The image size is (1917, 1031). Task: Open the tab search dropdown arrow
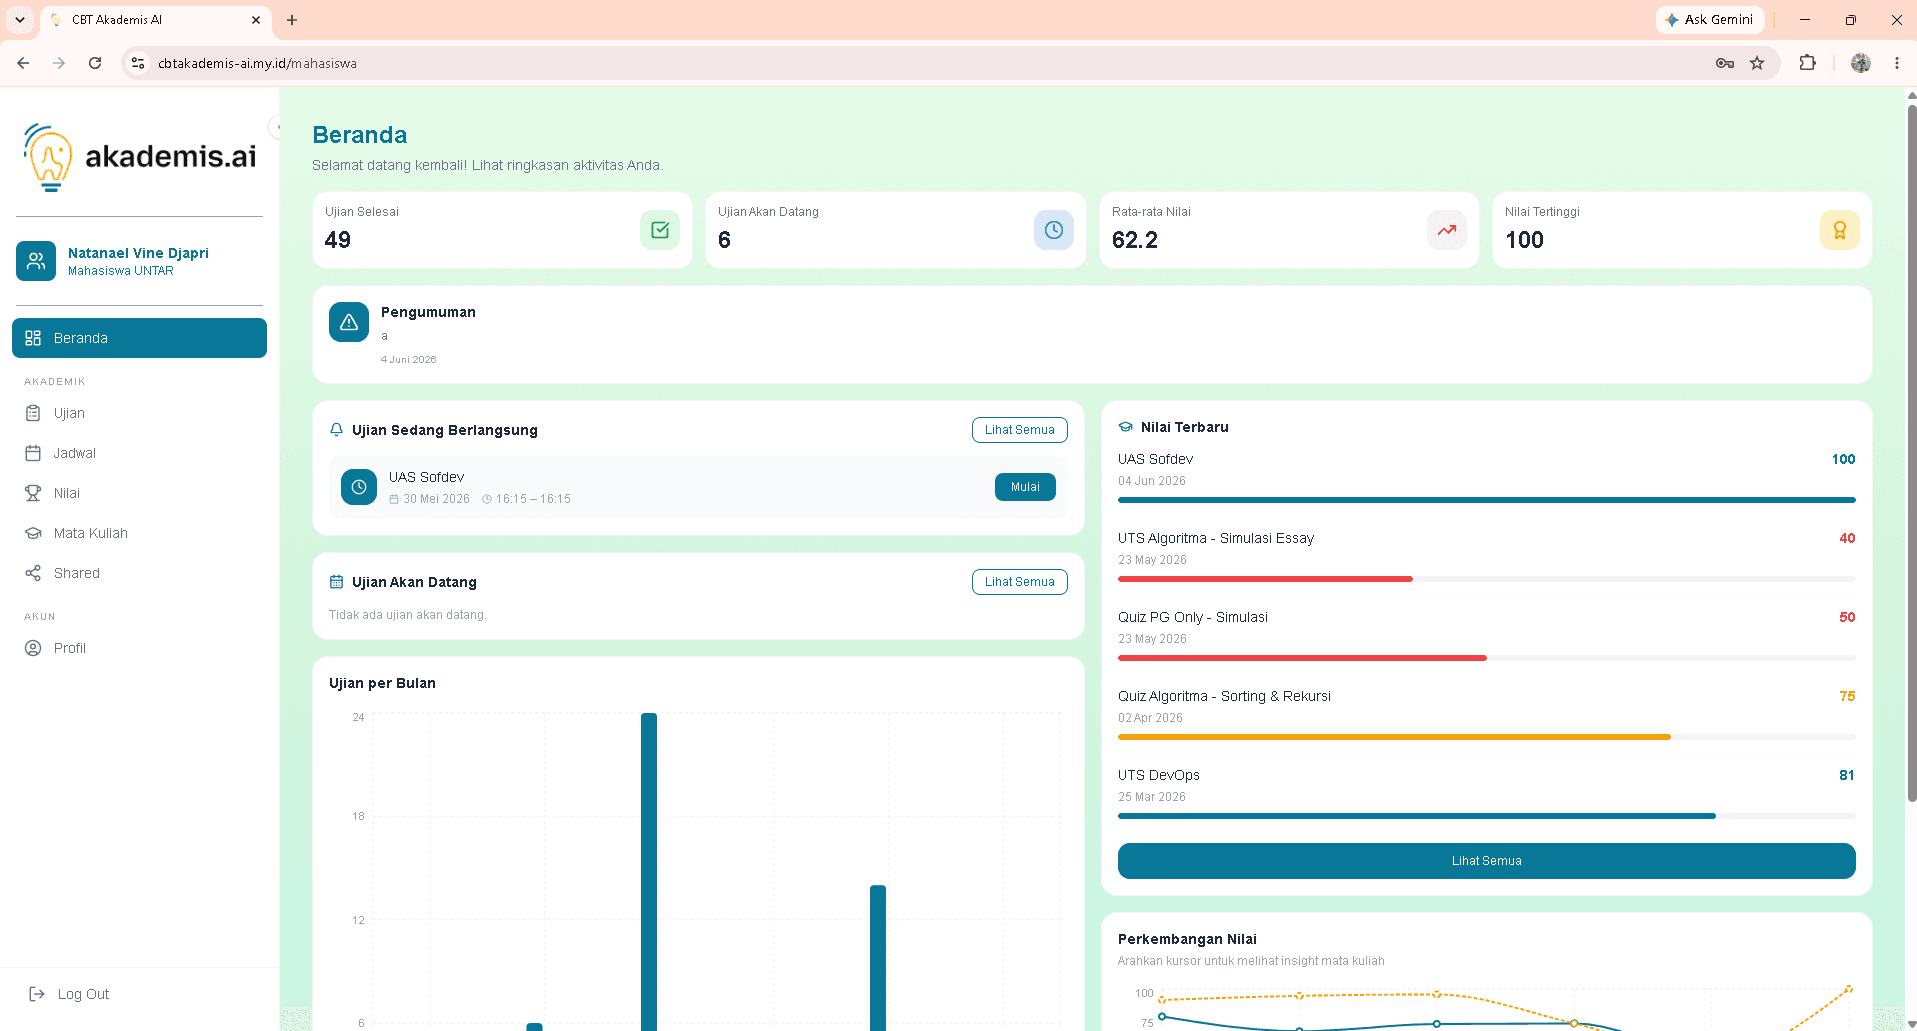click(20, 20)
